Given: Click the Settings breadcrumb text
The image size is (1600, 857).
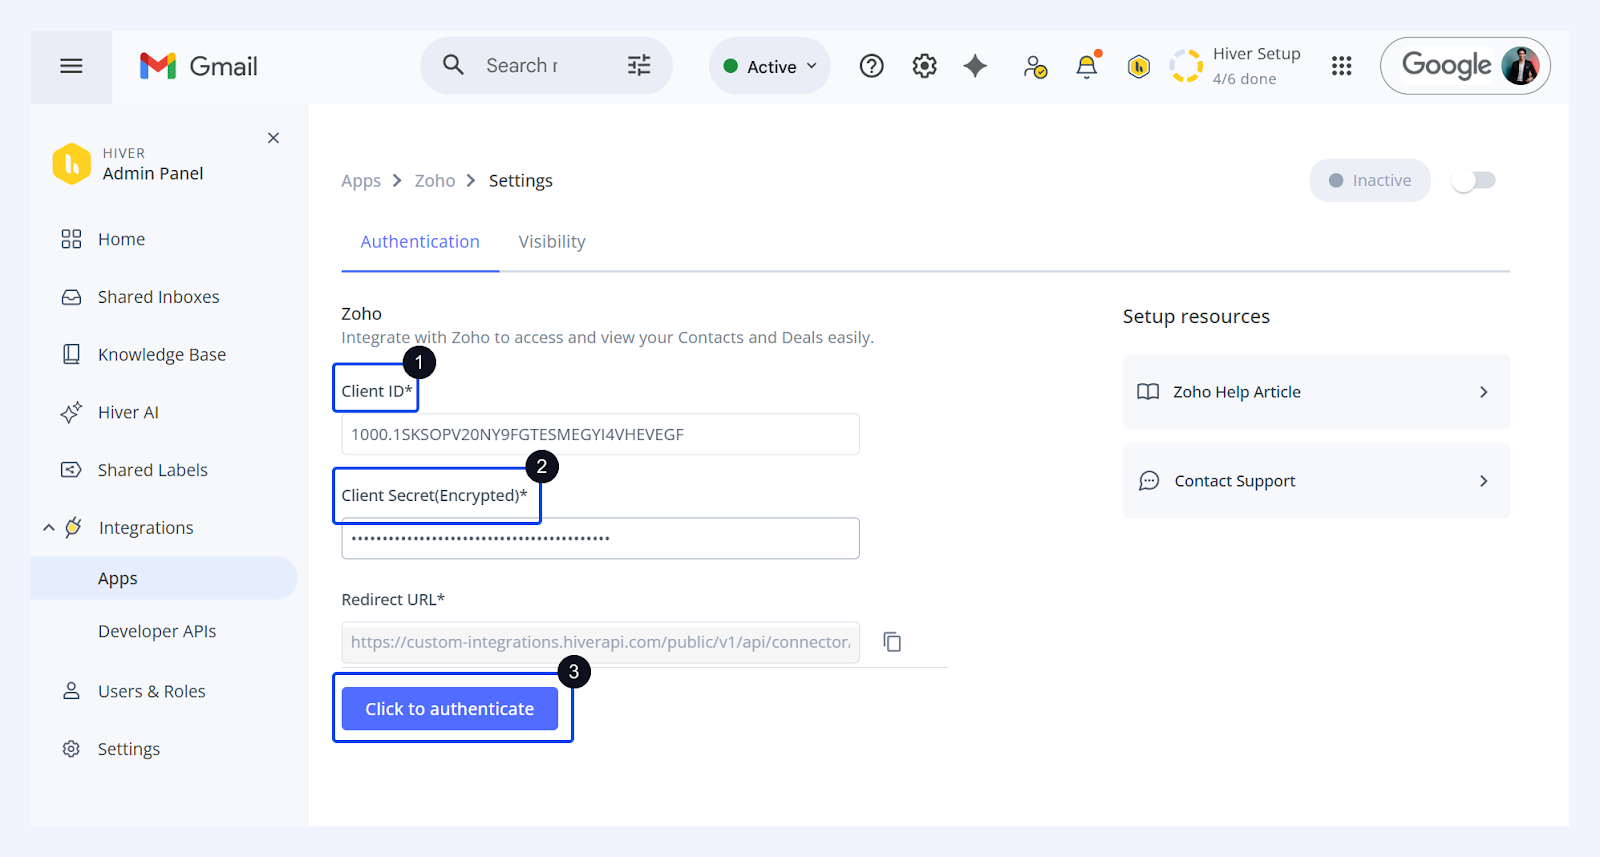Looking at the screenshot, I should click(521, 181).
